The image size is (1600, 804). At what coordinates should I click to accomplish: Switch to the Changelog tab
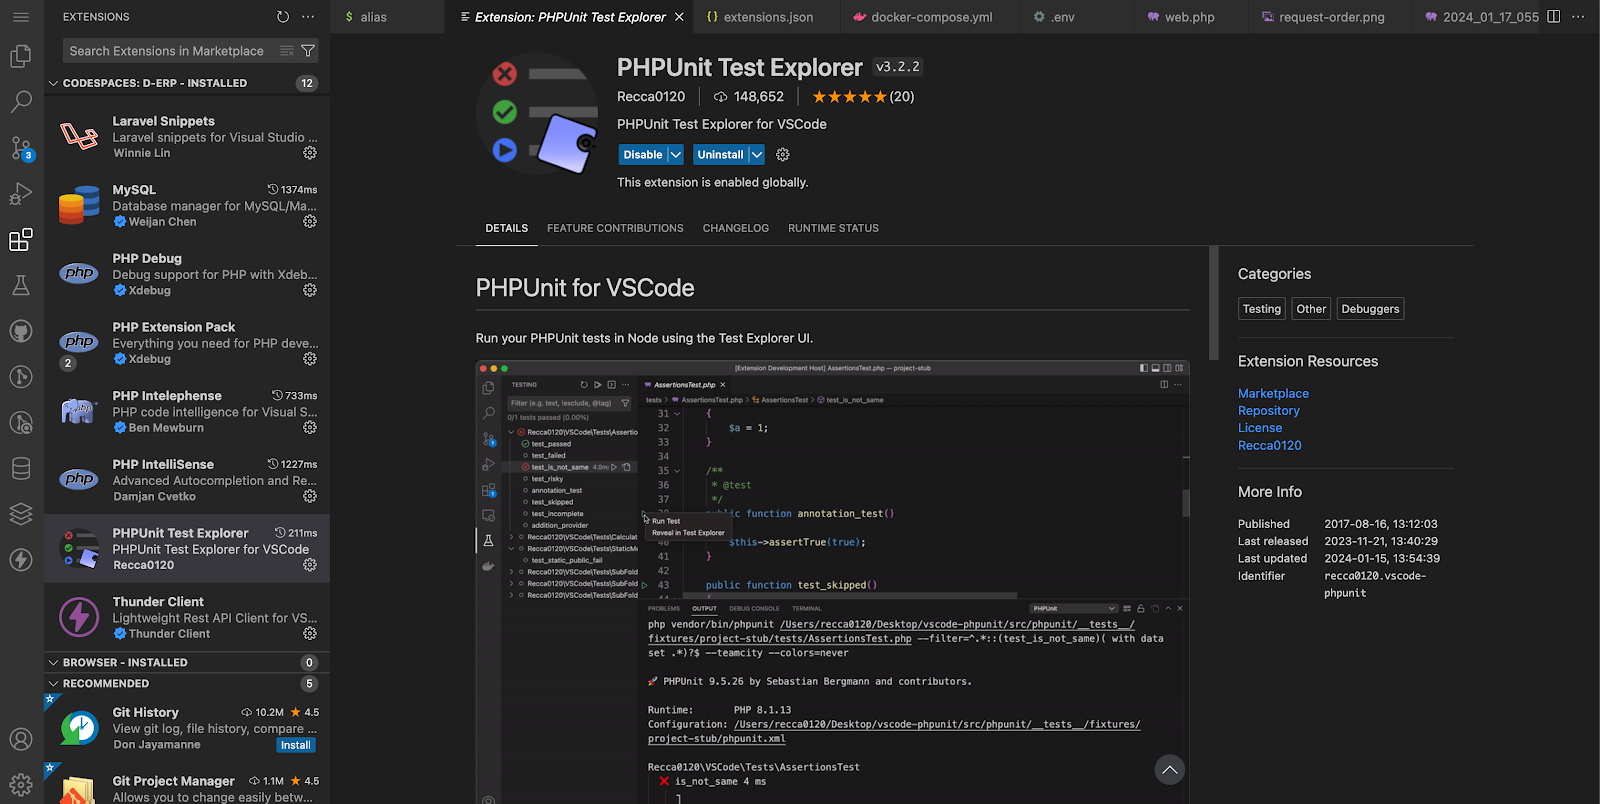coord(736,228)
